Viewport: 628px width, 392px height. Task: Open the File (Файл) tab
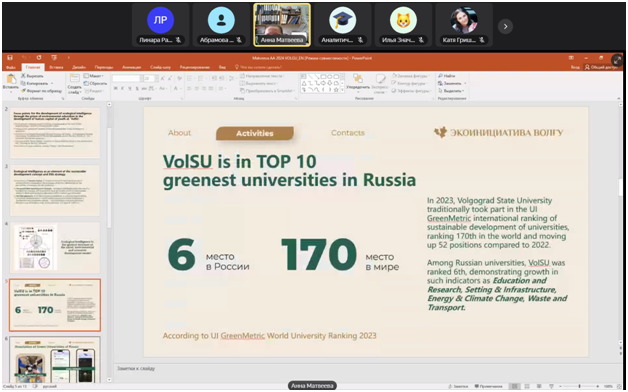coord(11,67)
